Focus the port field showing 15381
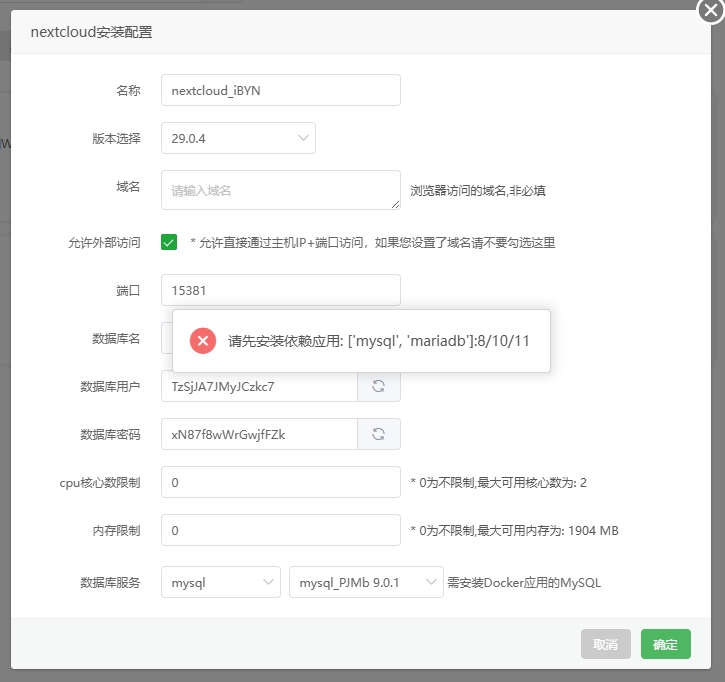Screen dimensions: 725x682 [x=281, y=290]
